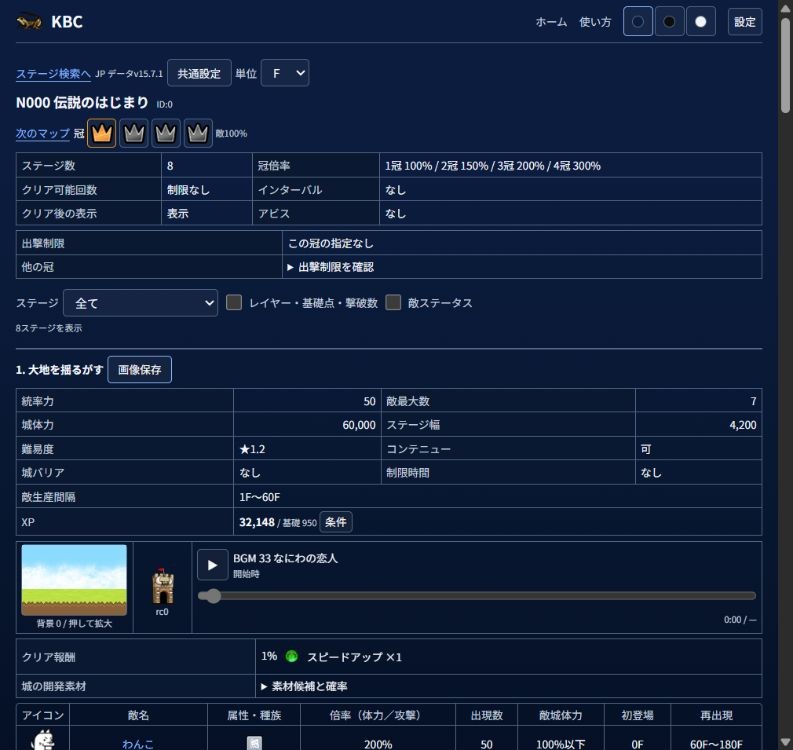Enable 敵ステータス checkbox
The image size is (793, 750).
click(x=393, y=302)
